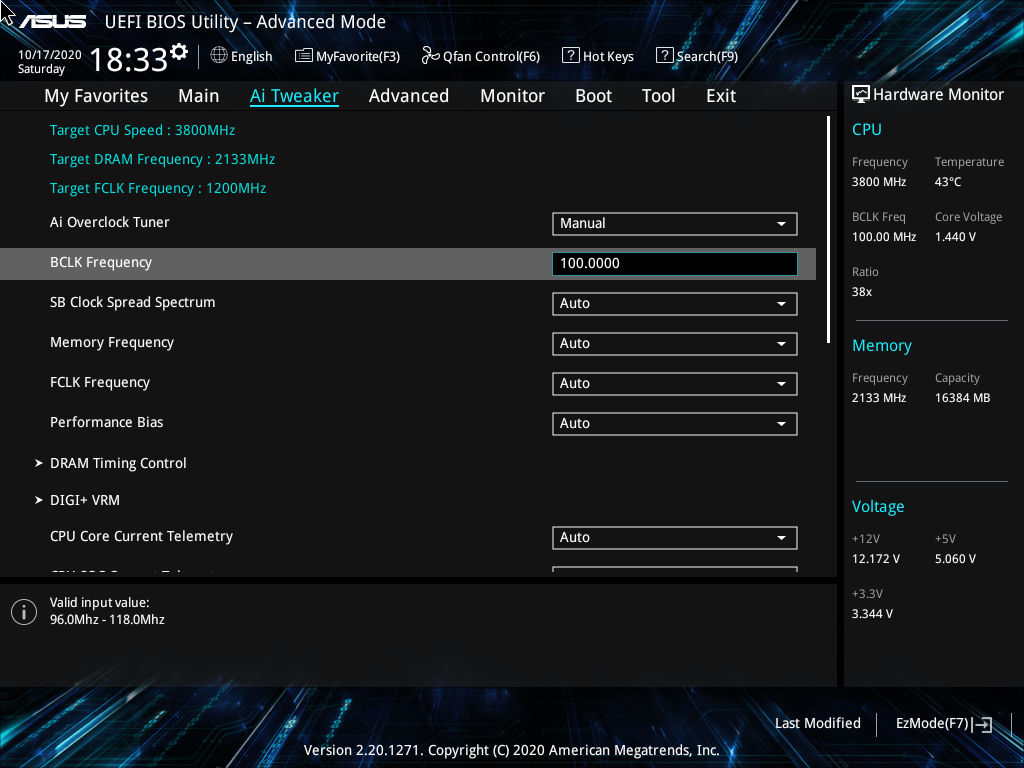Select the Exit tab

click(x=721, y=96)
